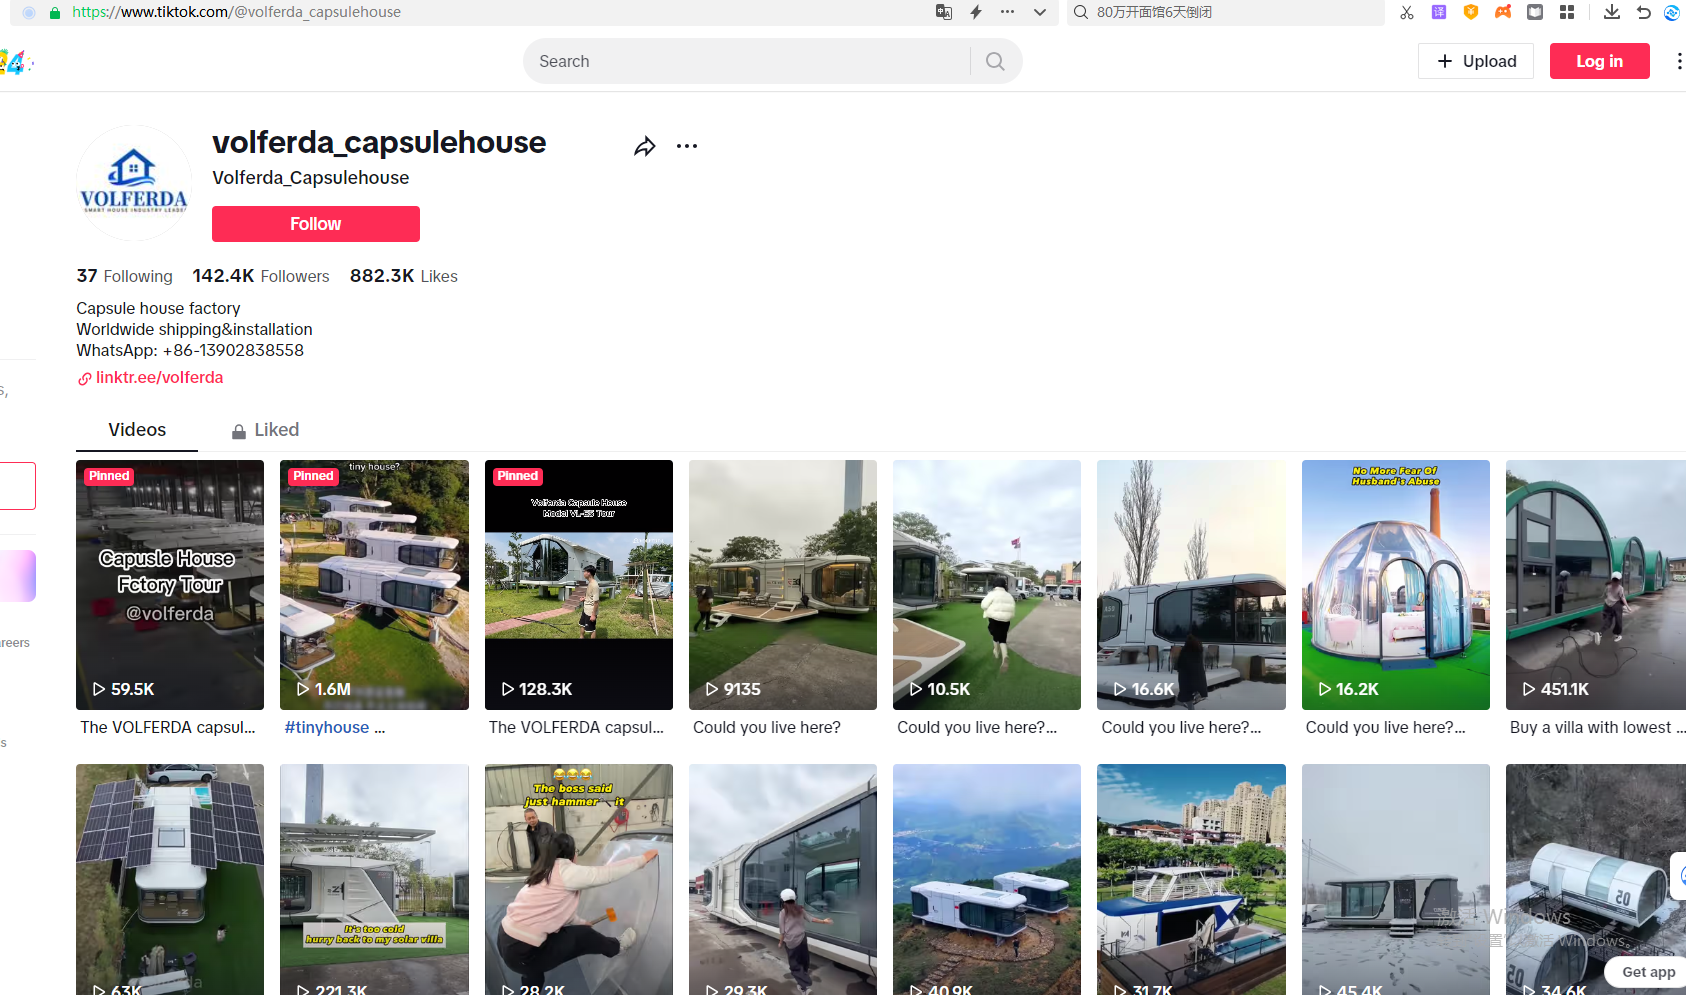Open the video with 451.1K views

coord(1596,585)
